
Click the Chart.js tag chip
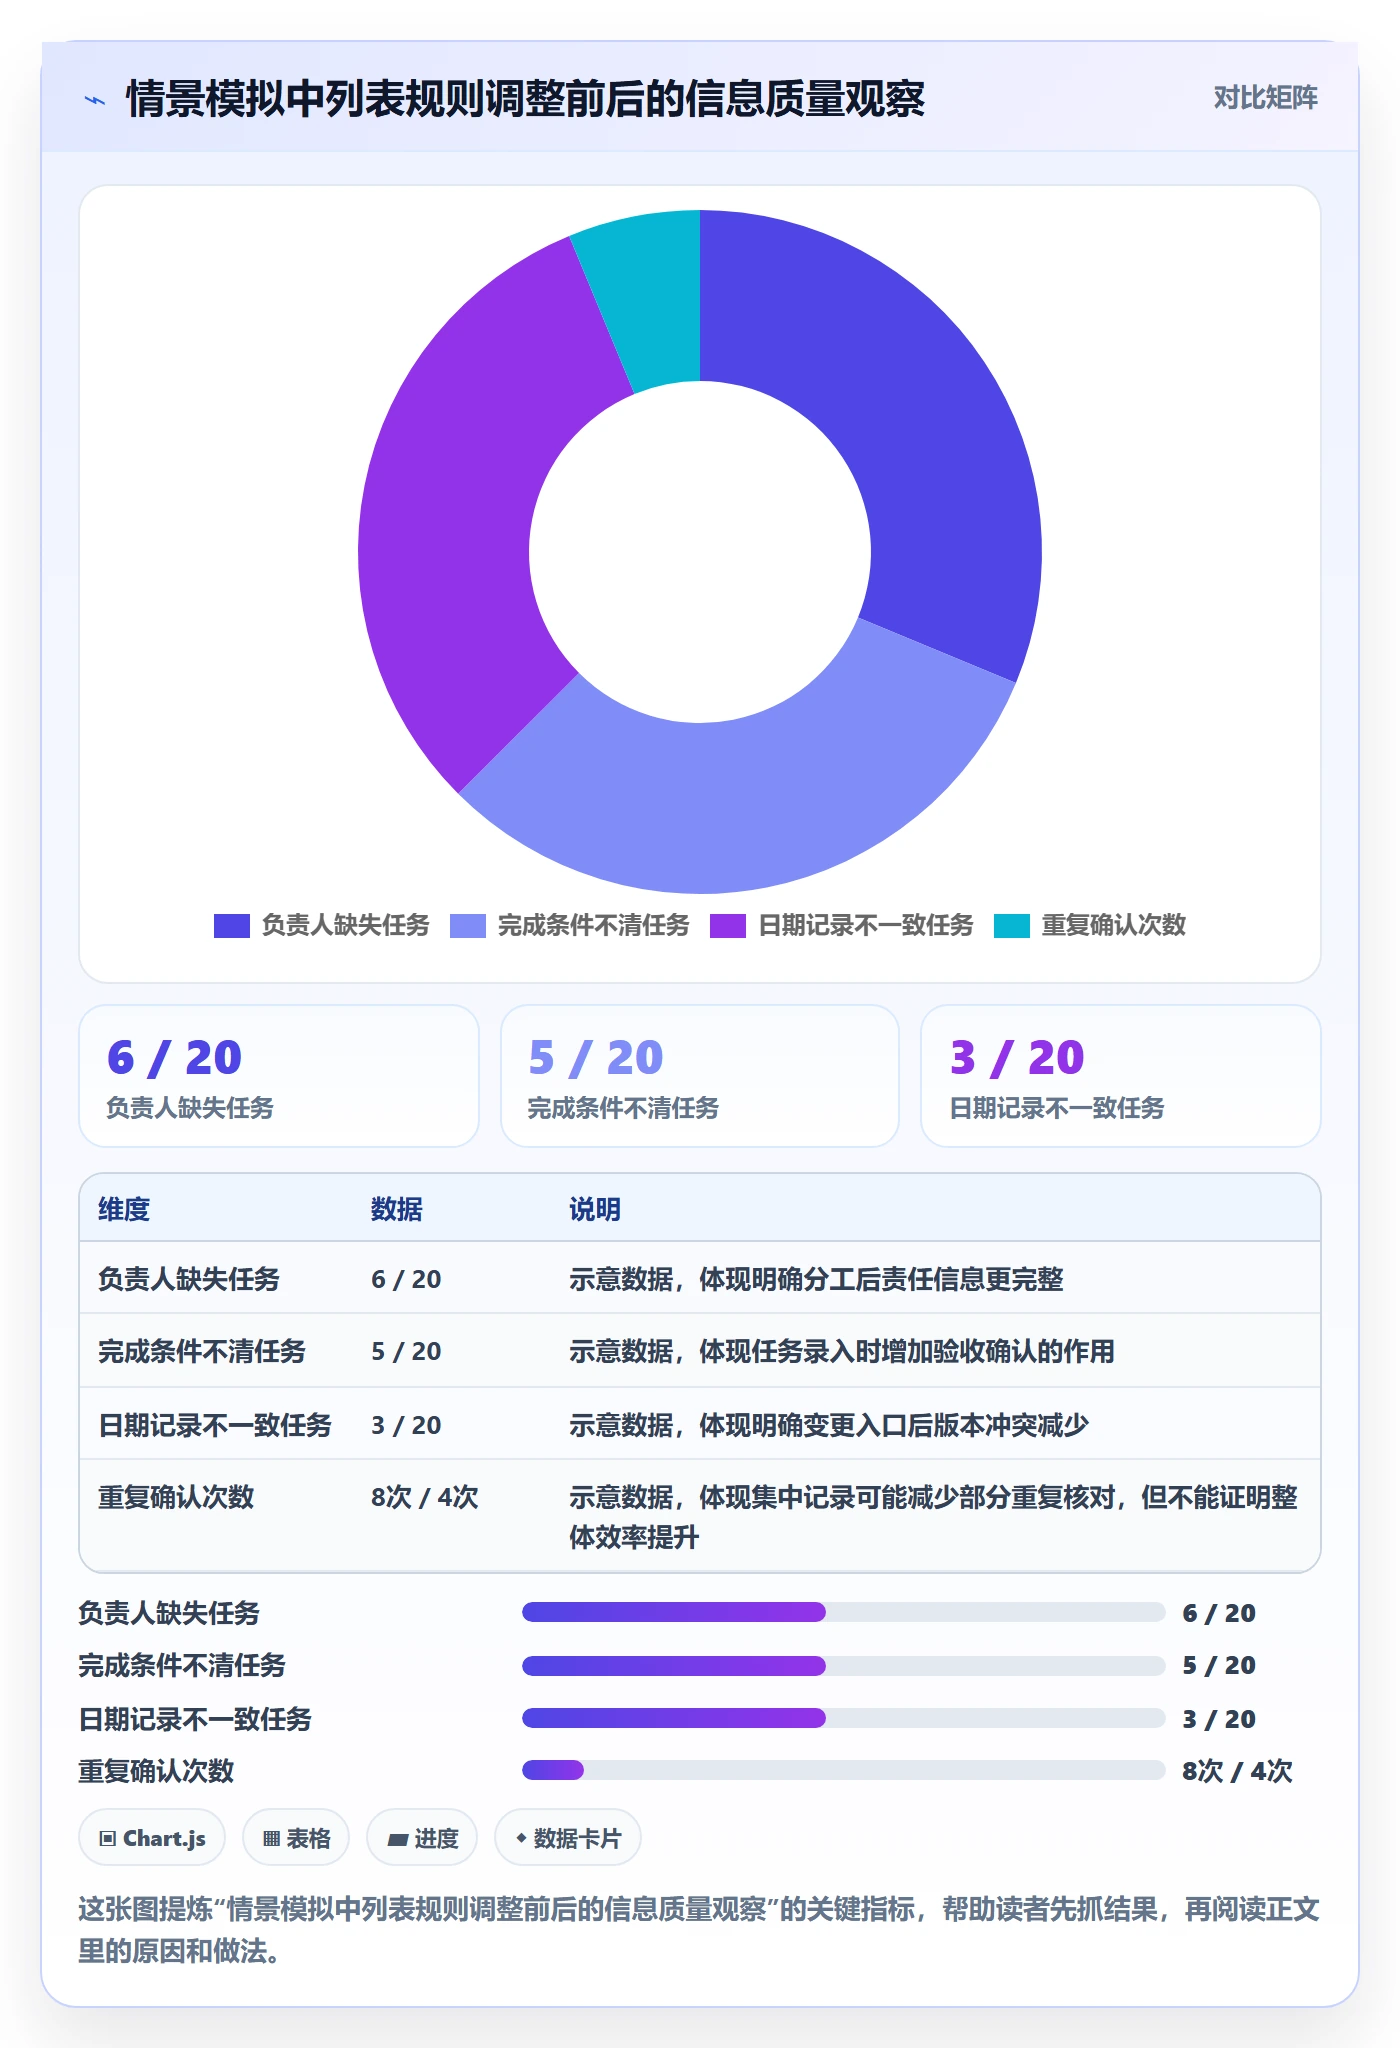pyautogui.click(x=152, y=1838)
